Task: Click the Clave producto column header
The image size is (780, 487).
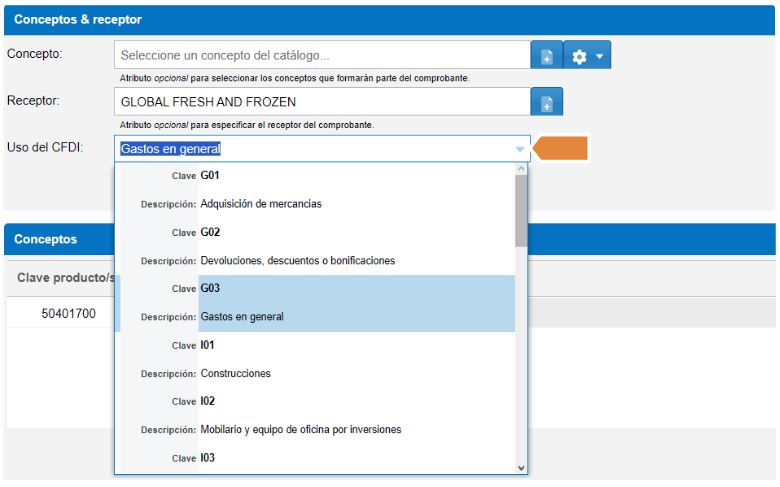Action: click(64, 277)
